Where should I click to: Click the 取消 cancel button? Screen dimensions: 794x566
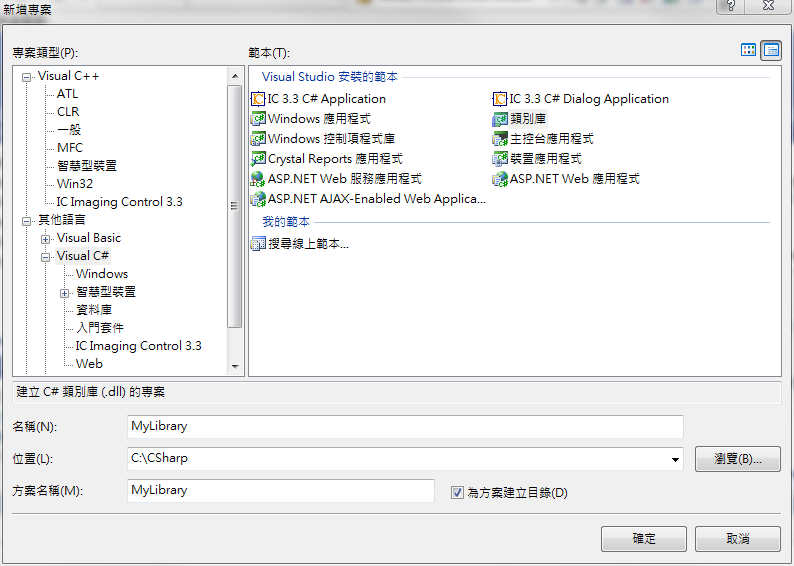pyautogui.click(x=738, y=539)
